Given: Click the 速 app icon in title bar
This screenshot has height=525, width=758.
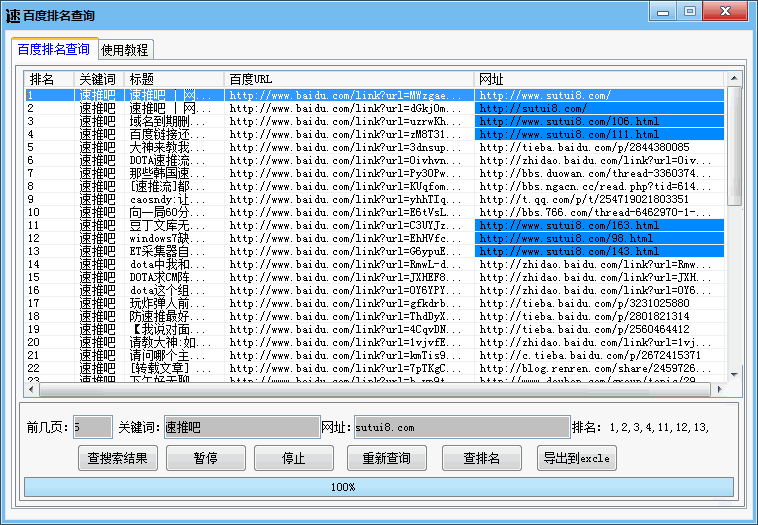Looking at the screenshot, I should tap(13, 15).
